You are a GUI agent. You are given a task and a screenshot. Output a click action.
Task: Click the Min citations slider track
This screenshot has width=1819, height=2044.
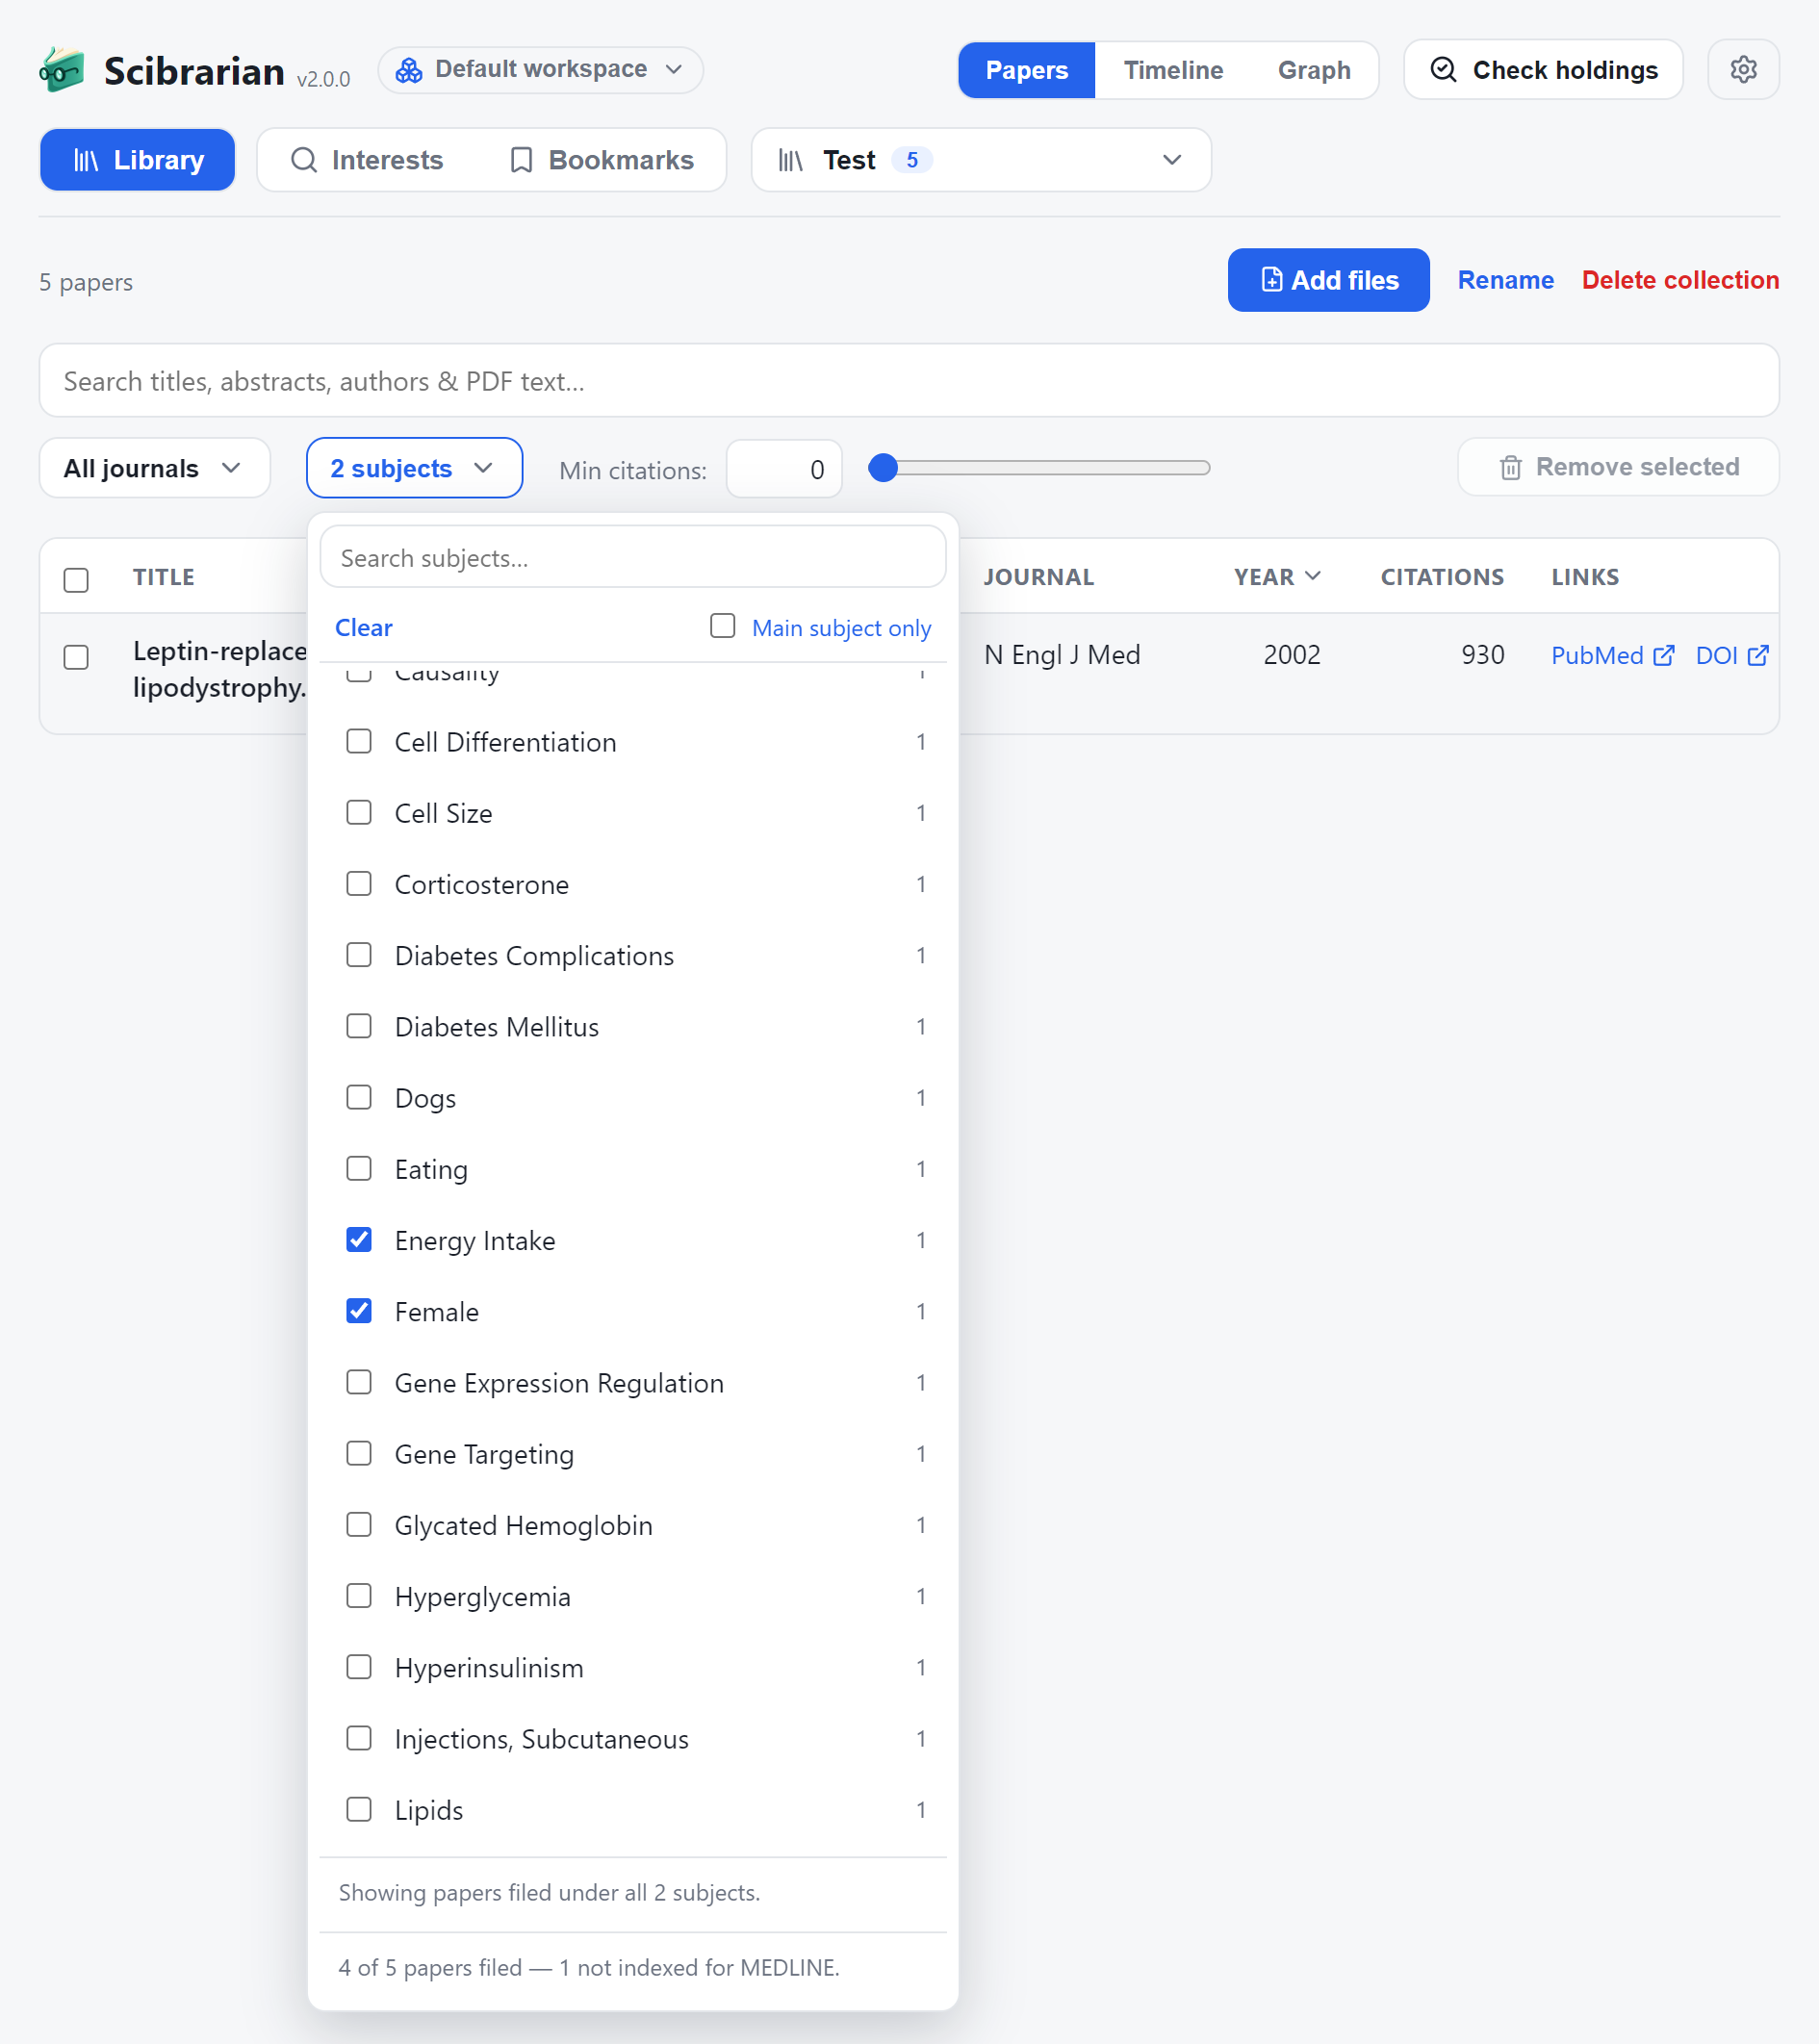pos(1040,467)
